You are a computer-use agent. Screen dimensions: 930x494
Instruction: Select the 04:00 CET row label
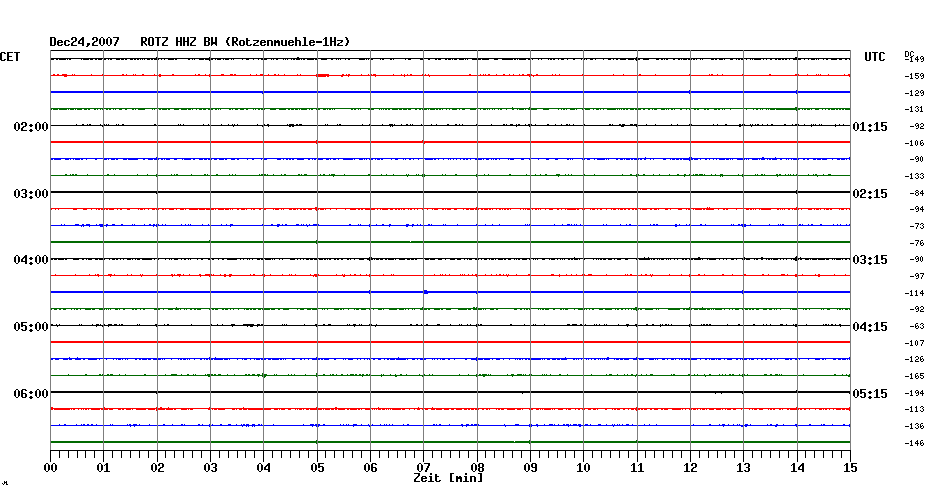click(31, 260)
